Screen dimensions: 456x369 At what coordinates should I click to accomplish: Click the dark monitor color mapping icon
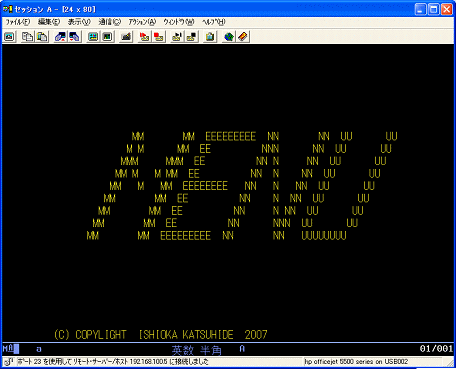[108, 36]
